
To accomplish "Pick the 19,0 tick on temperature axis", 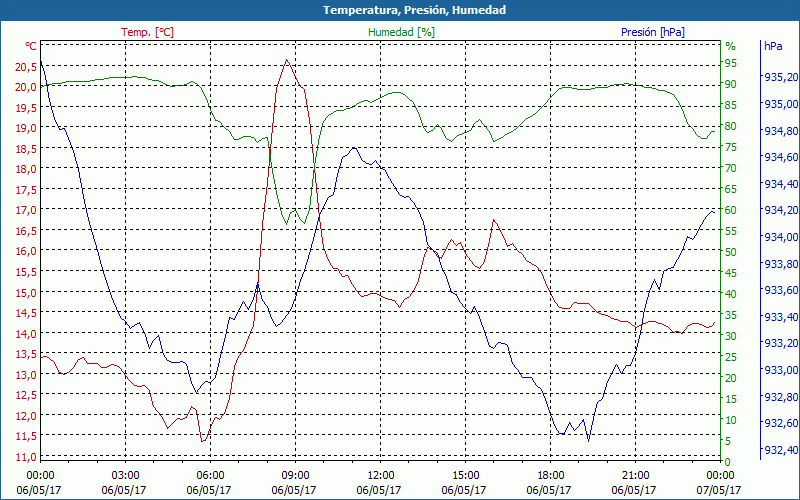I will pos(27,128).
